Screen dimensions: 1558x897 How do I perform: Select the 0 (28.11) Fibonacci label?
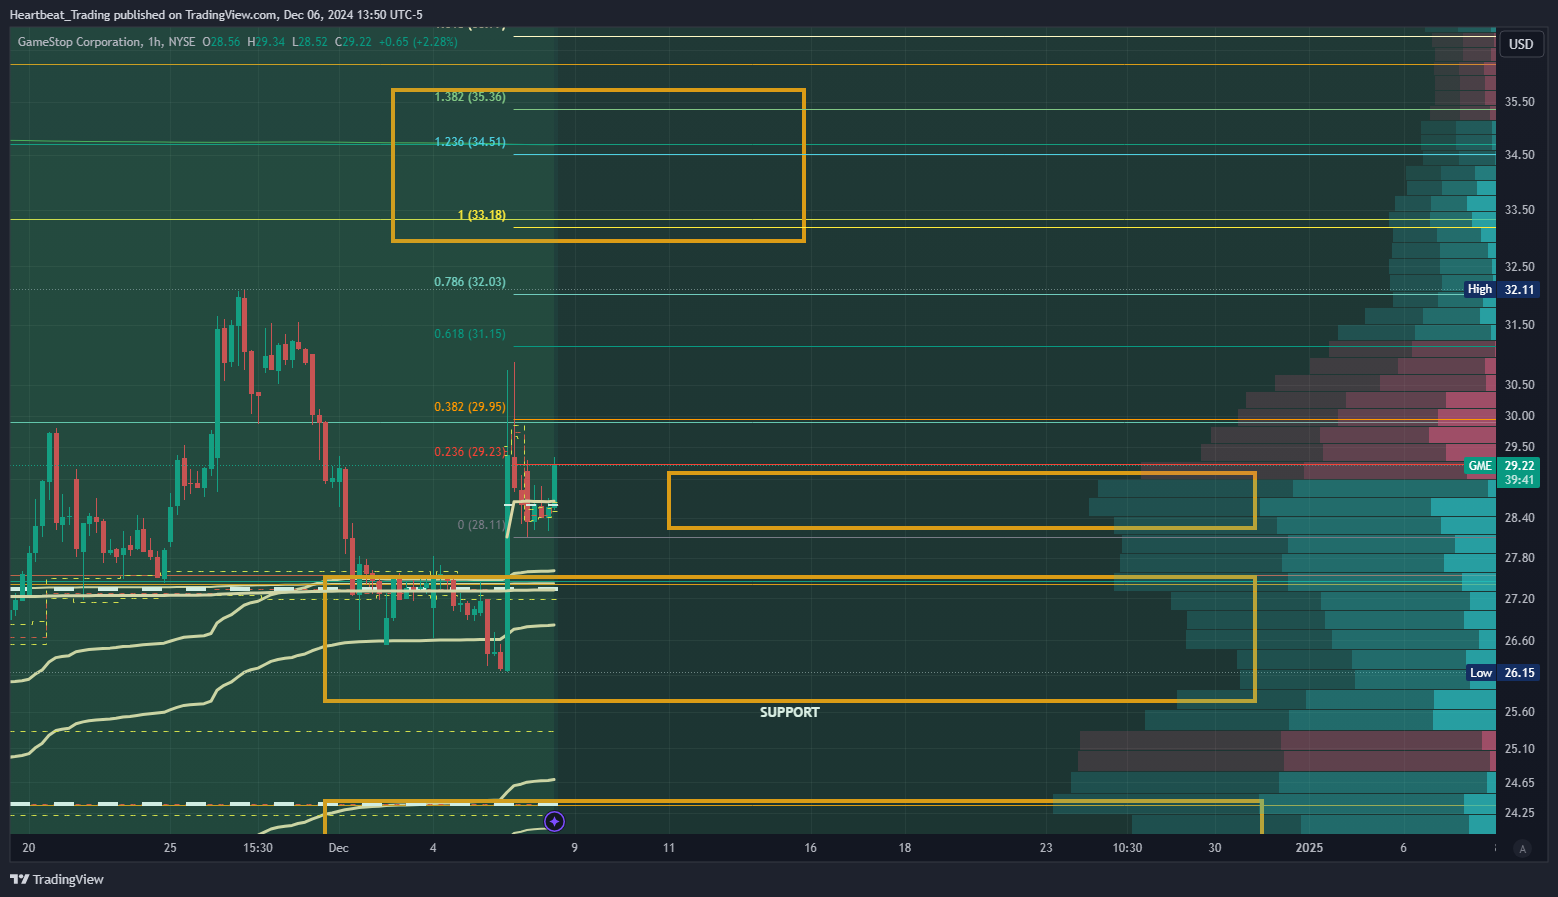[482, 525]
